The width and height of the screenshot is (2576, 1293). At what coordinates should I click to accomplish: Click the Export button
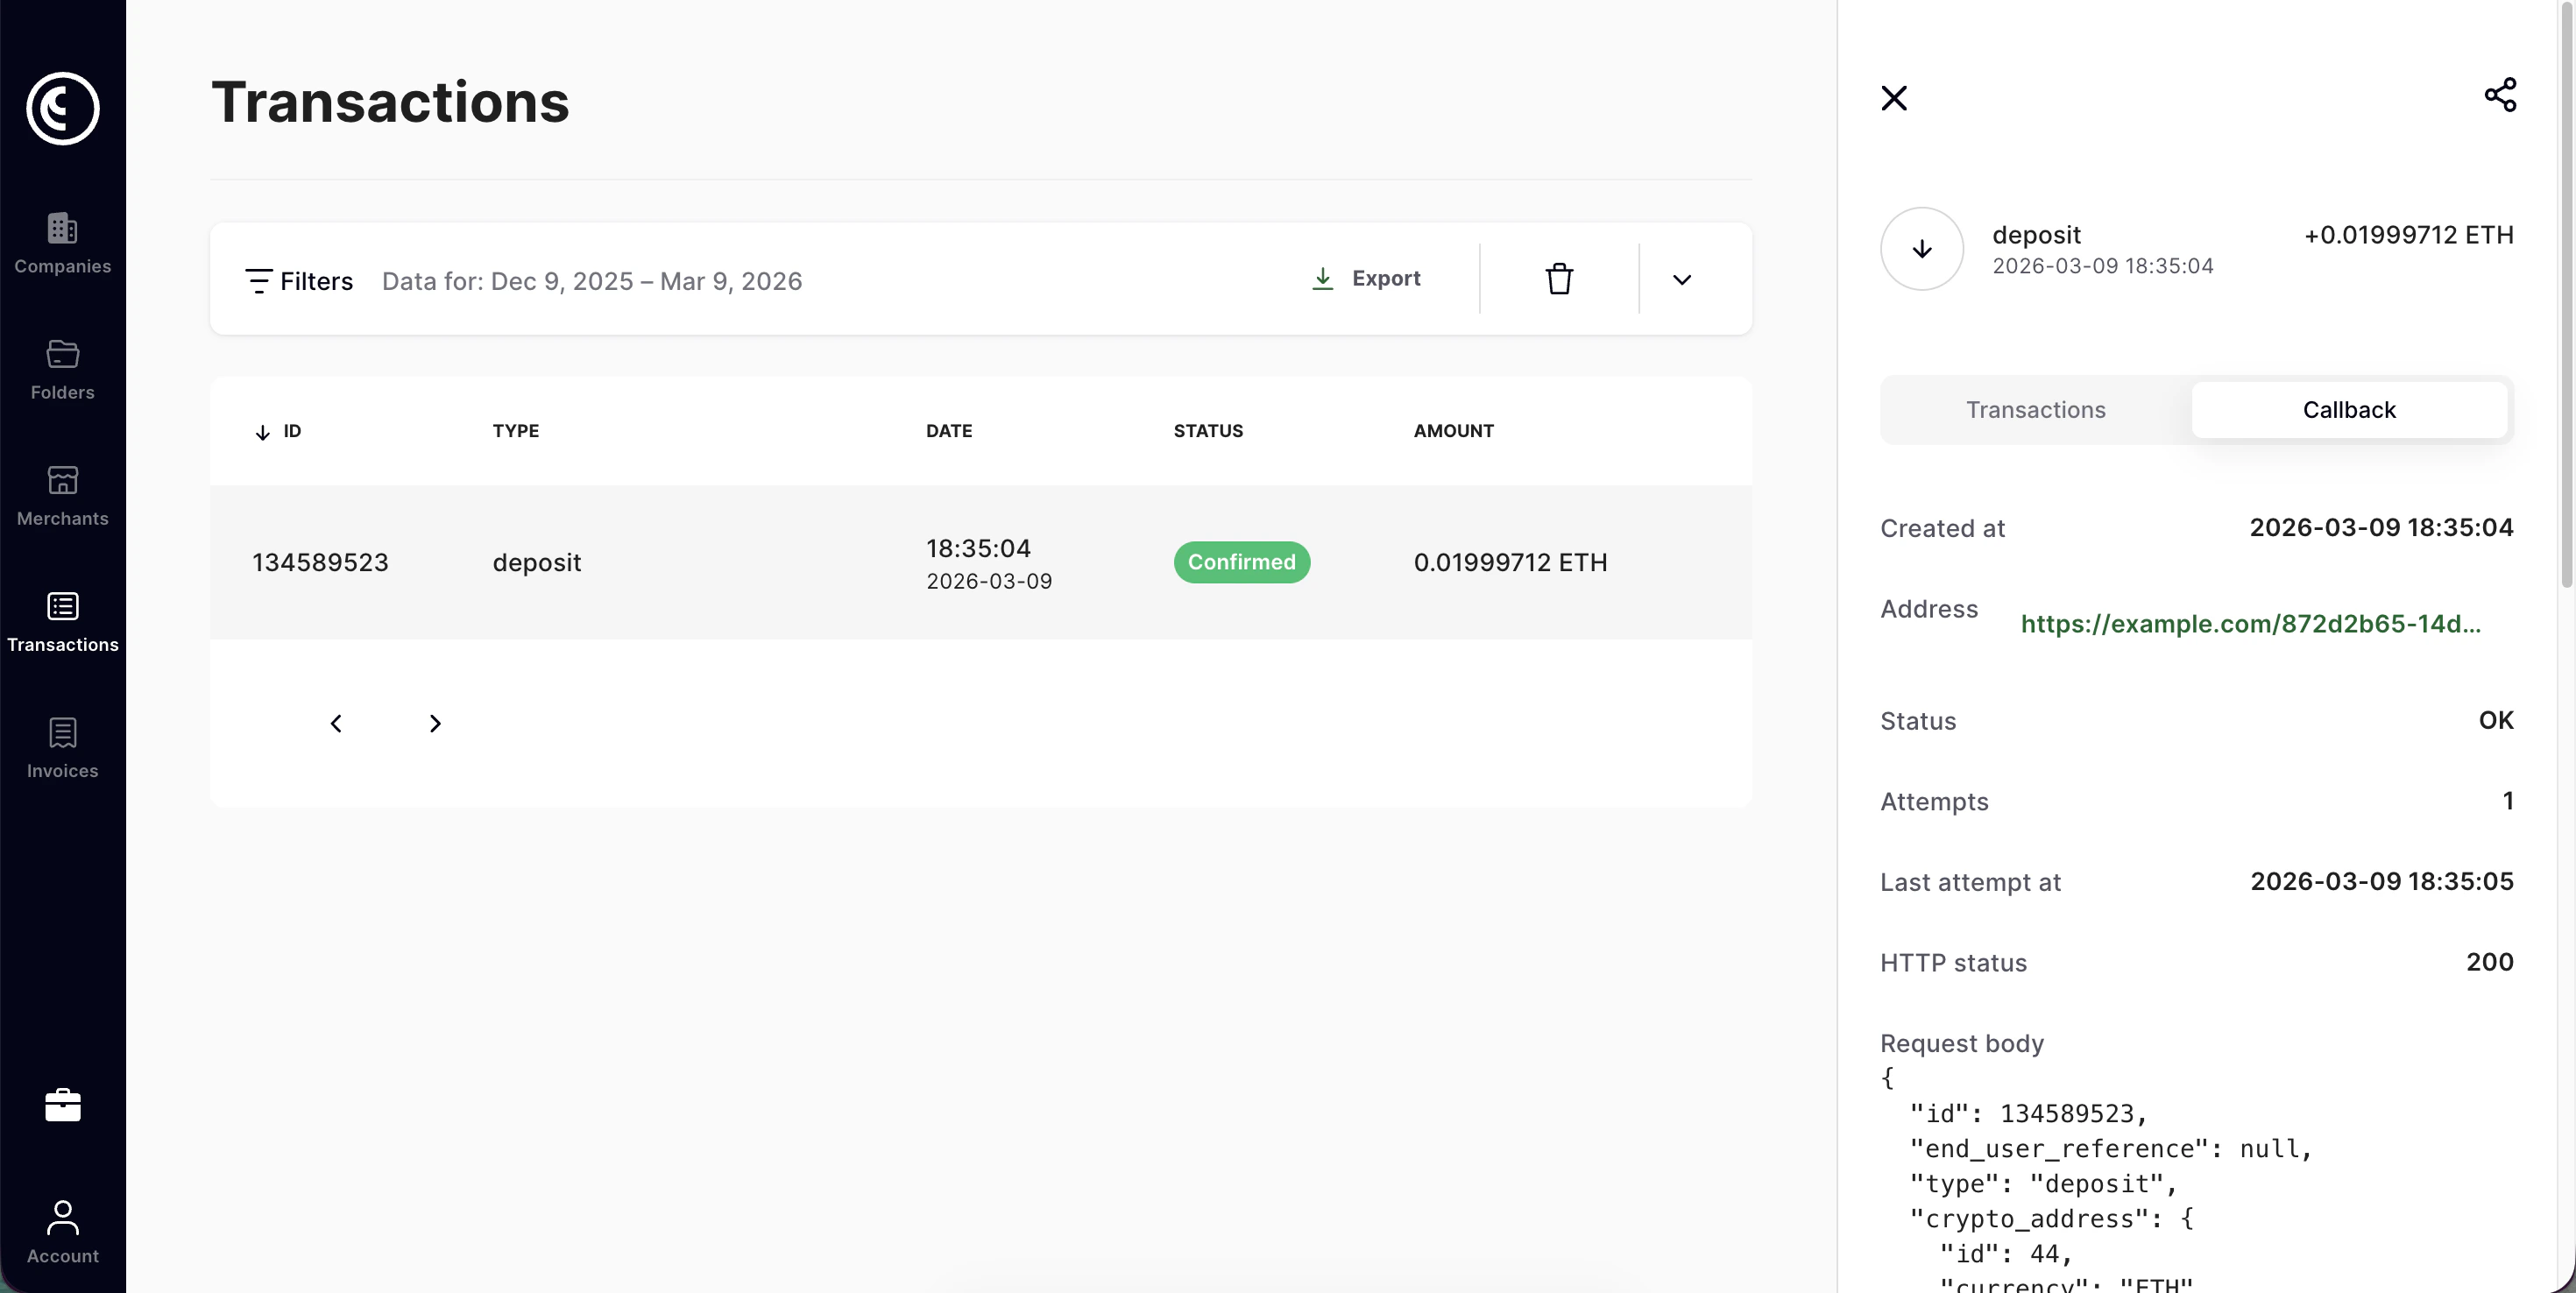1366,279
